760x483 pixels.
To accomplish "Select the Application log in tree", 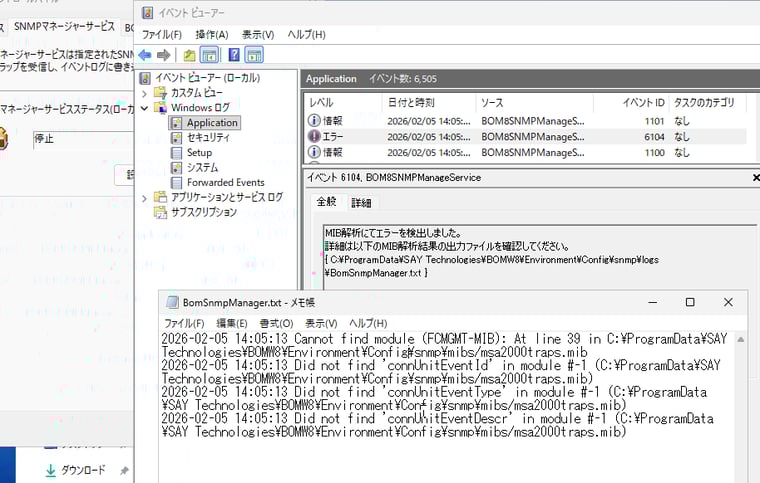I will click(212, 123).
